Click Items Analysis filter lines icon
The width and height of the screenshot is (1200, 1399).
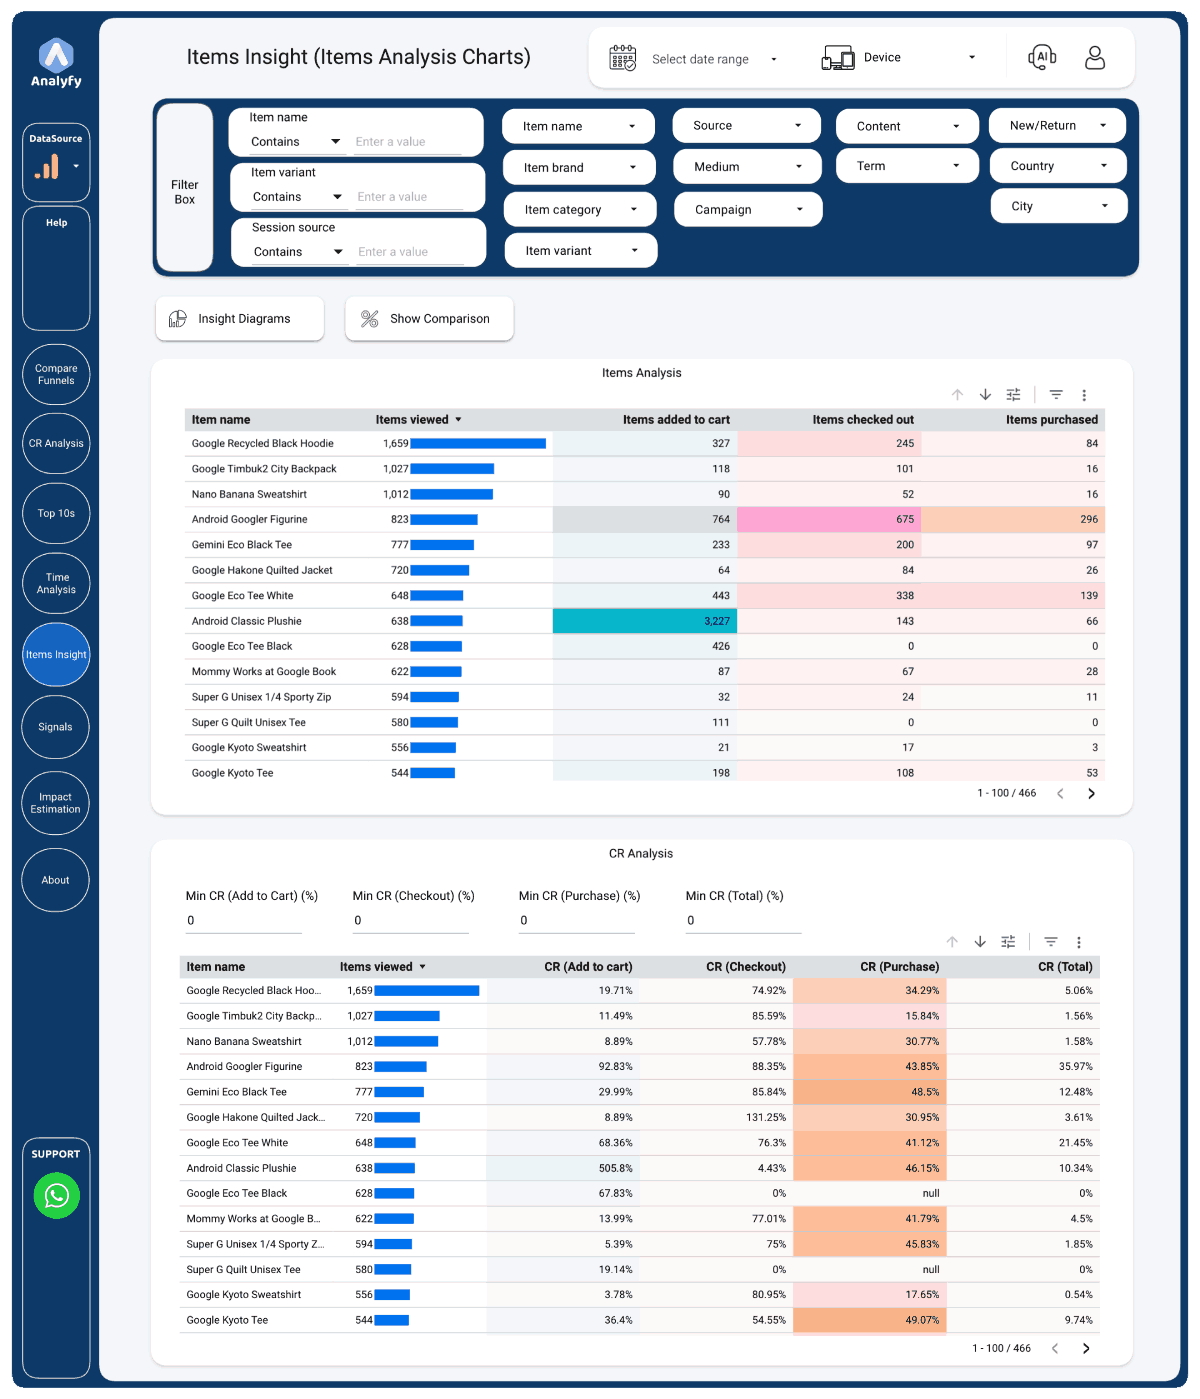point(1056,395)
